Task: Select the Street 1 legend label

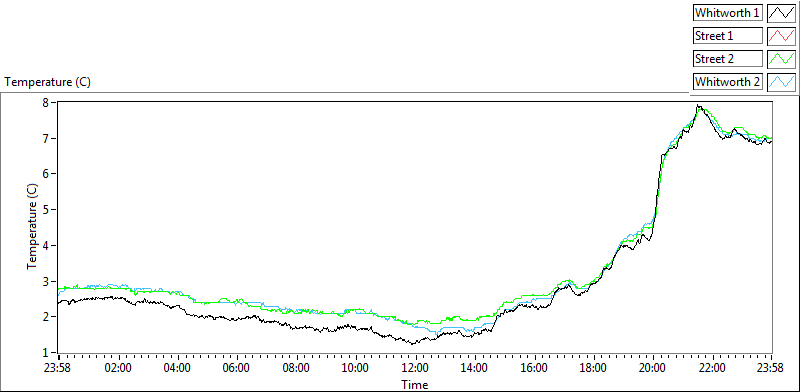Action: (728, 36)
